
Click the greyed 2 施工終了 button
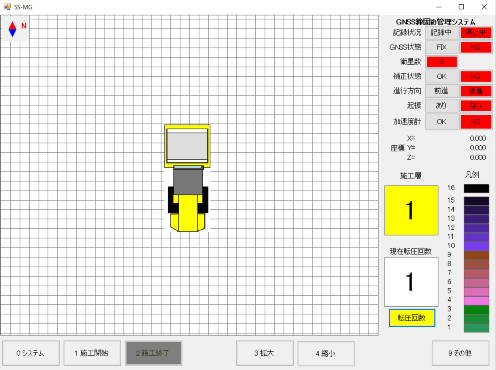coord(153,353)
